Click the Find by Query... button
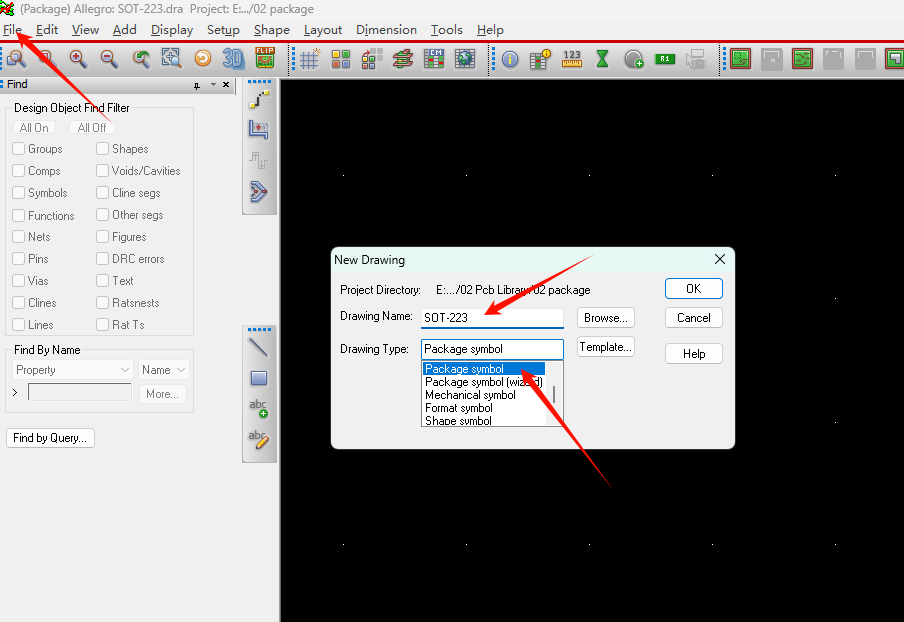The image size is (904, 622). (x=50, y=438)
